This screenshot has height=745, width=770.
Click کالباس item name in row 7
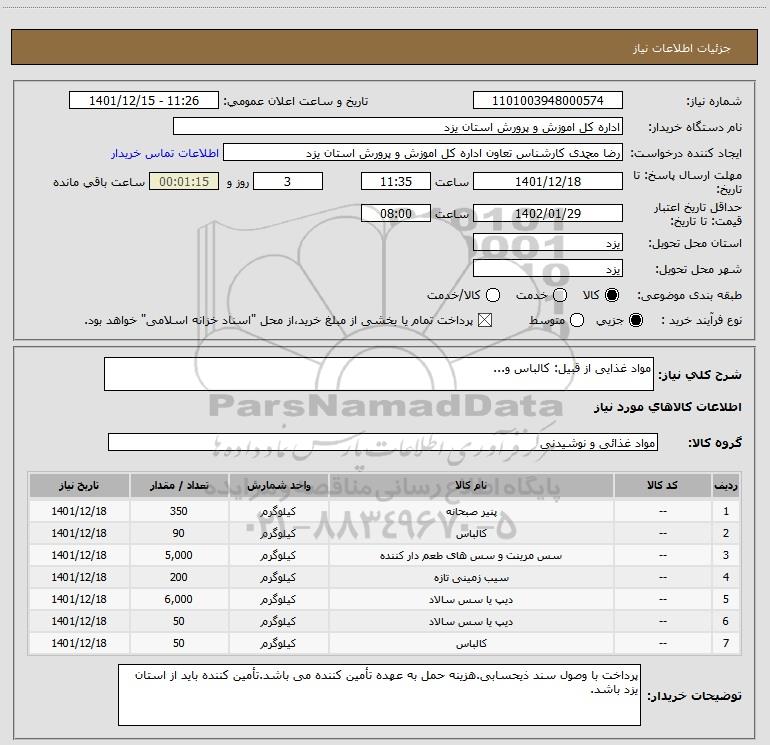471,644
